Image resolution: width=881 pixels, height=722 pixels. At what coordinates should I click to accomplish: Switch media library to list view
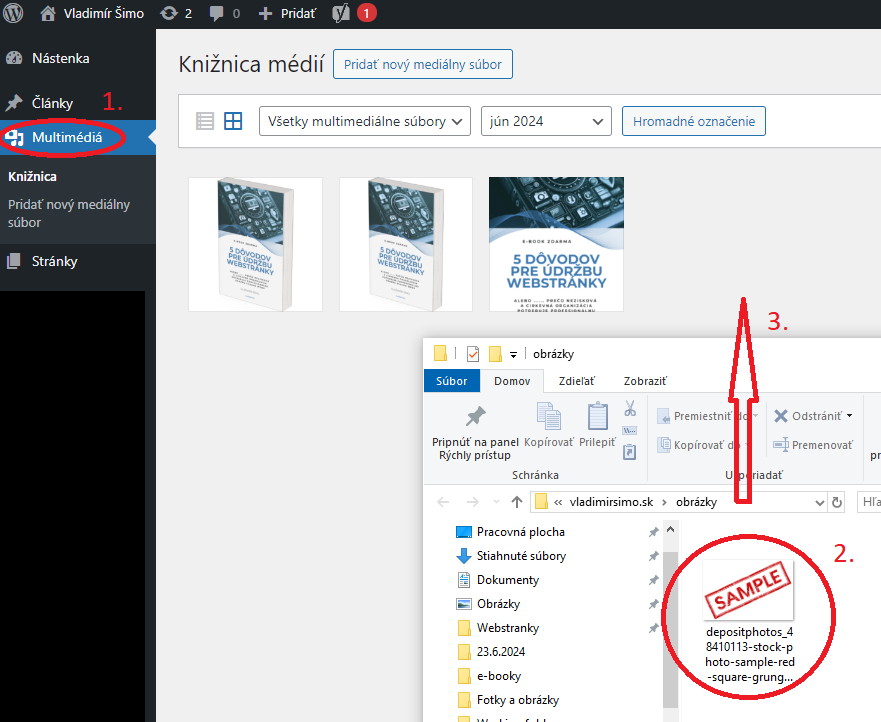(205, 121)
